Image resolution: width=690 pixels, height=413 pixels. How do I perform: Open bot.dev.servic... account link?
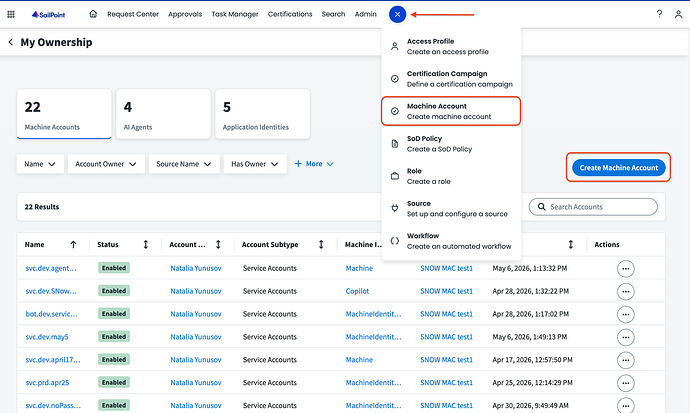[x=51, y=314]
